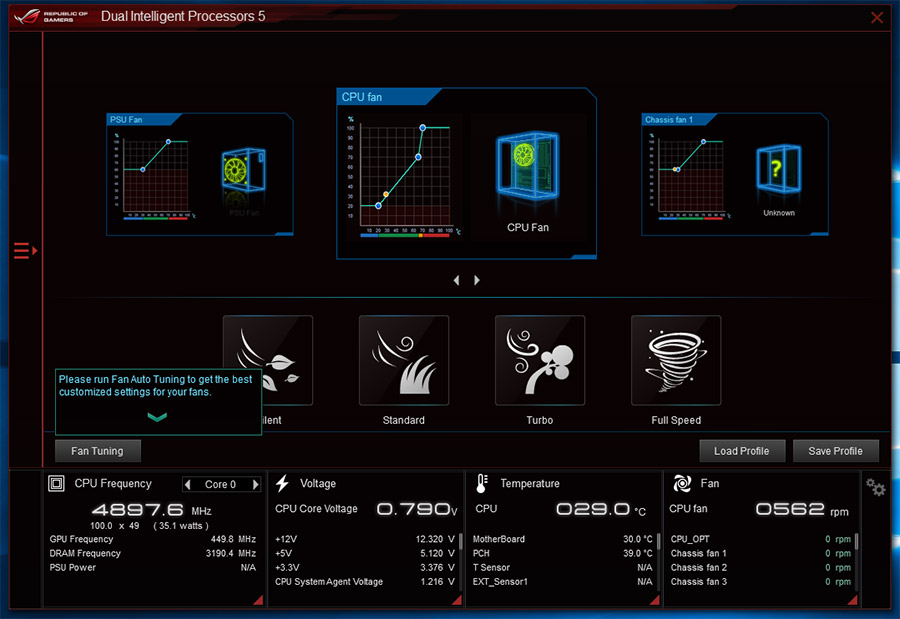Click the PSU fan illustration
This screenshot has width=900, height=619.
click(x=243, y=171)
